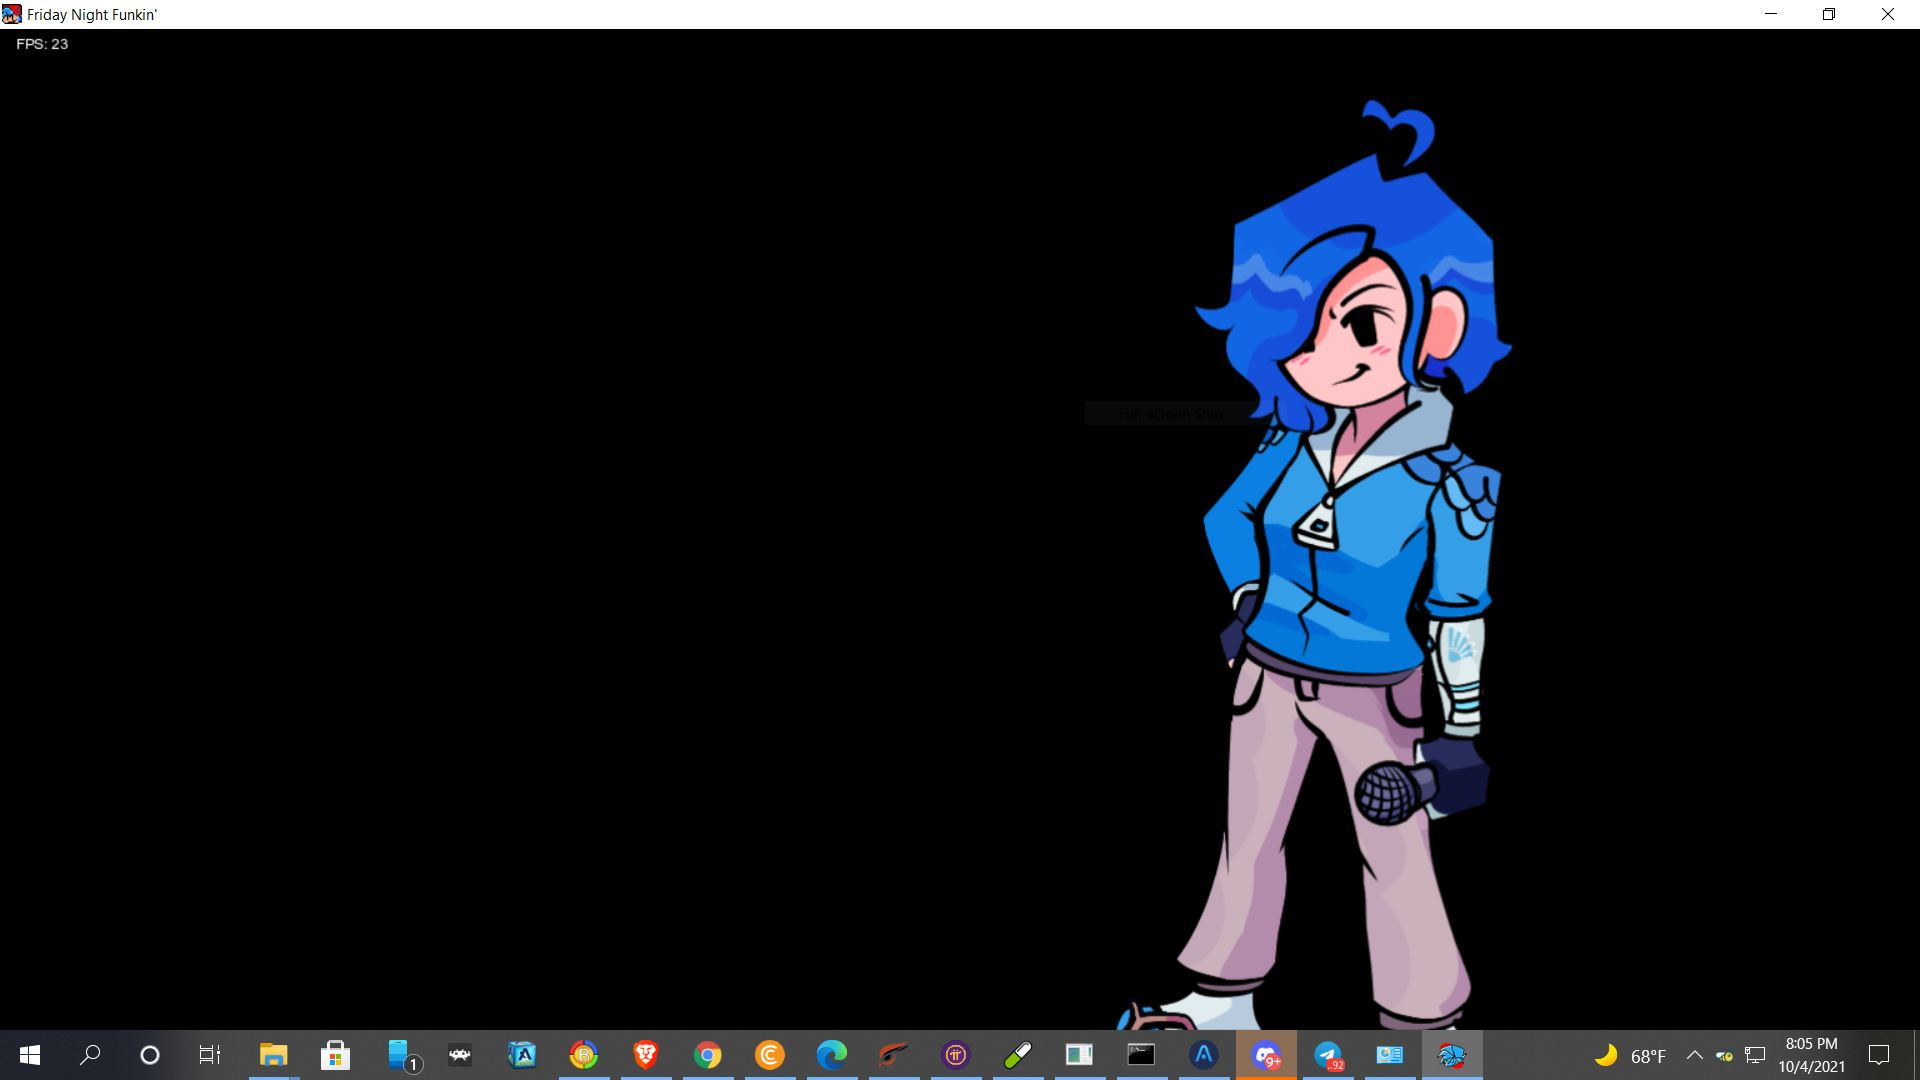Open the notification center
1920x1080 pixels.
pos(1879,1055)
